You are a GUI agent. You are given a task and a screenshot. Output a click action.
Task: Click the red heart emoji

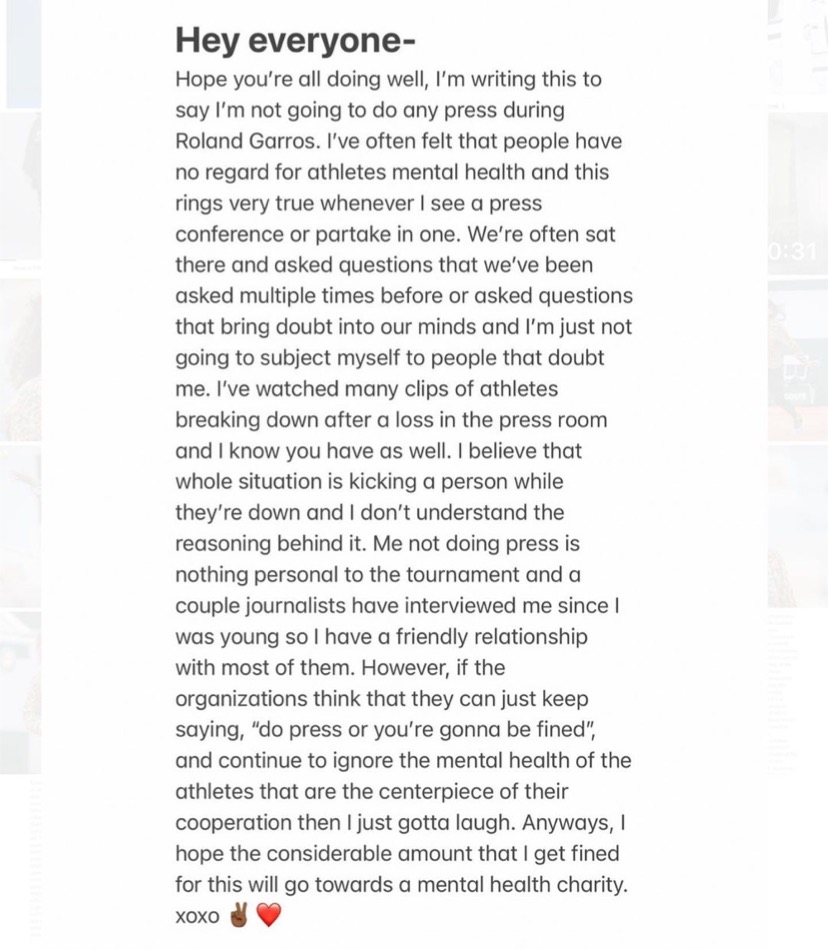click(269, 915)
